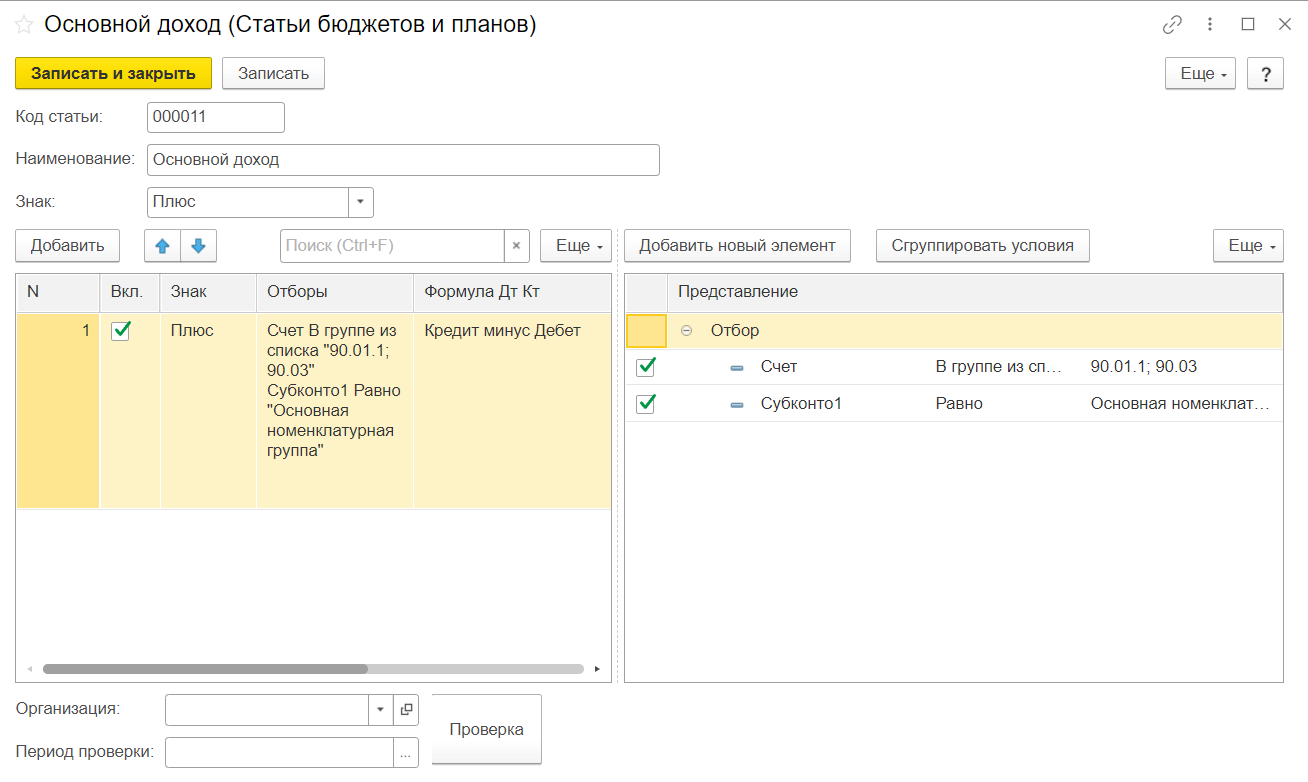Click the value "Основная номенклат…"
1308x782 pixels.
[1180, 404]
